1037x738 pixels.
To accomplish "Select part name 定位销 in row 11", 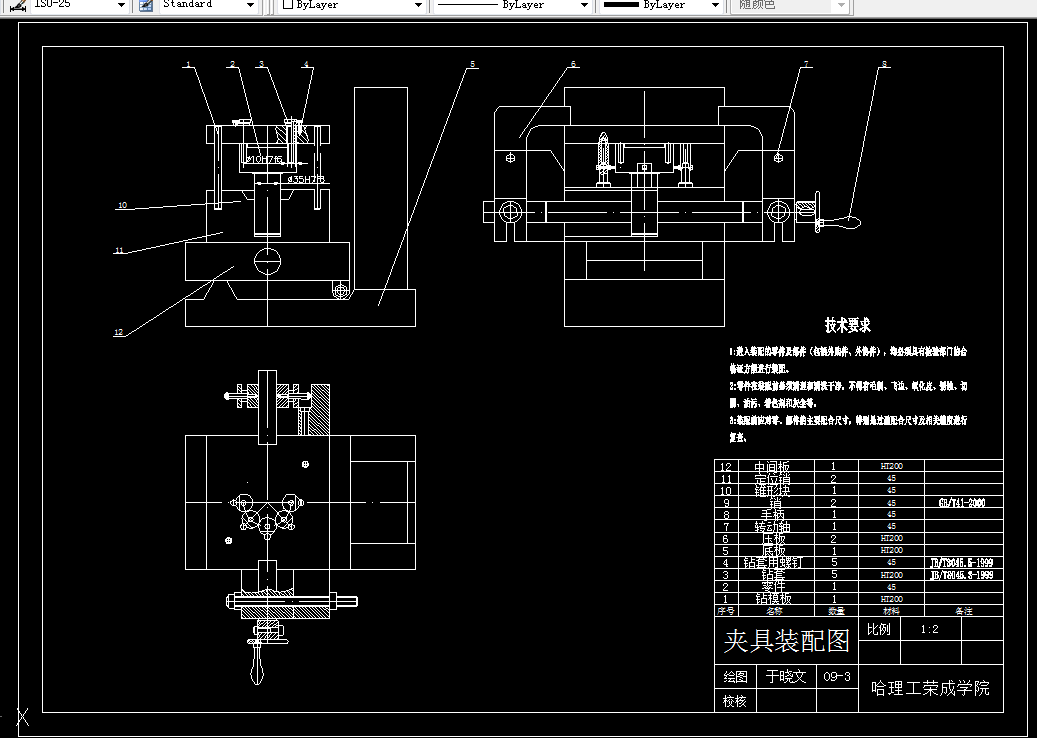I will (x=772, y=479).
